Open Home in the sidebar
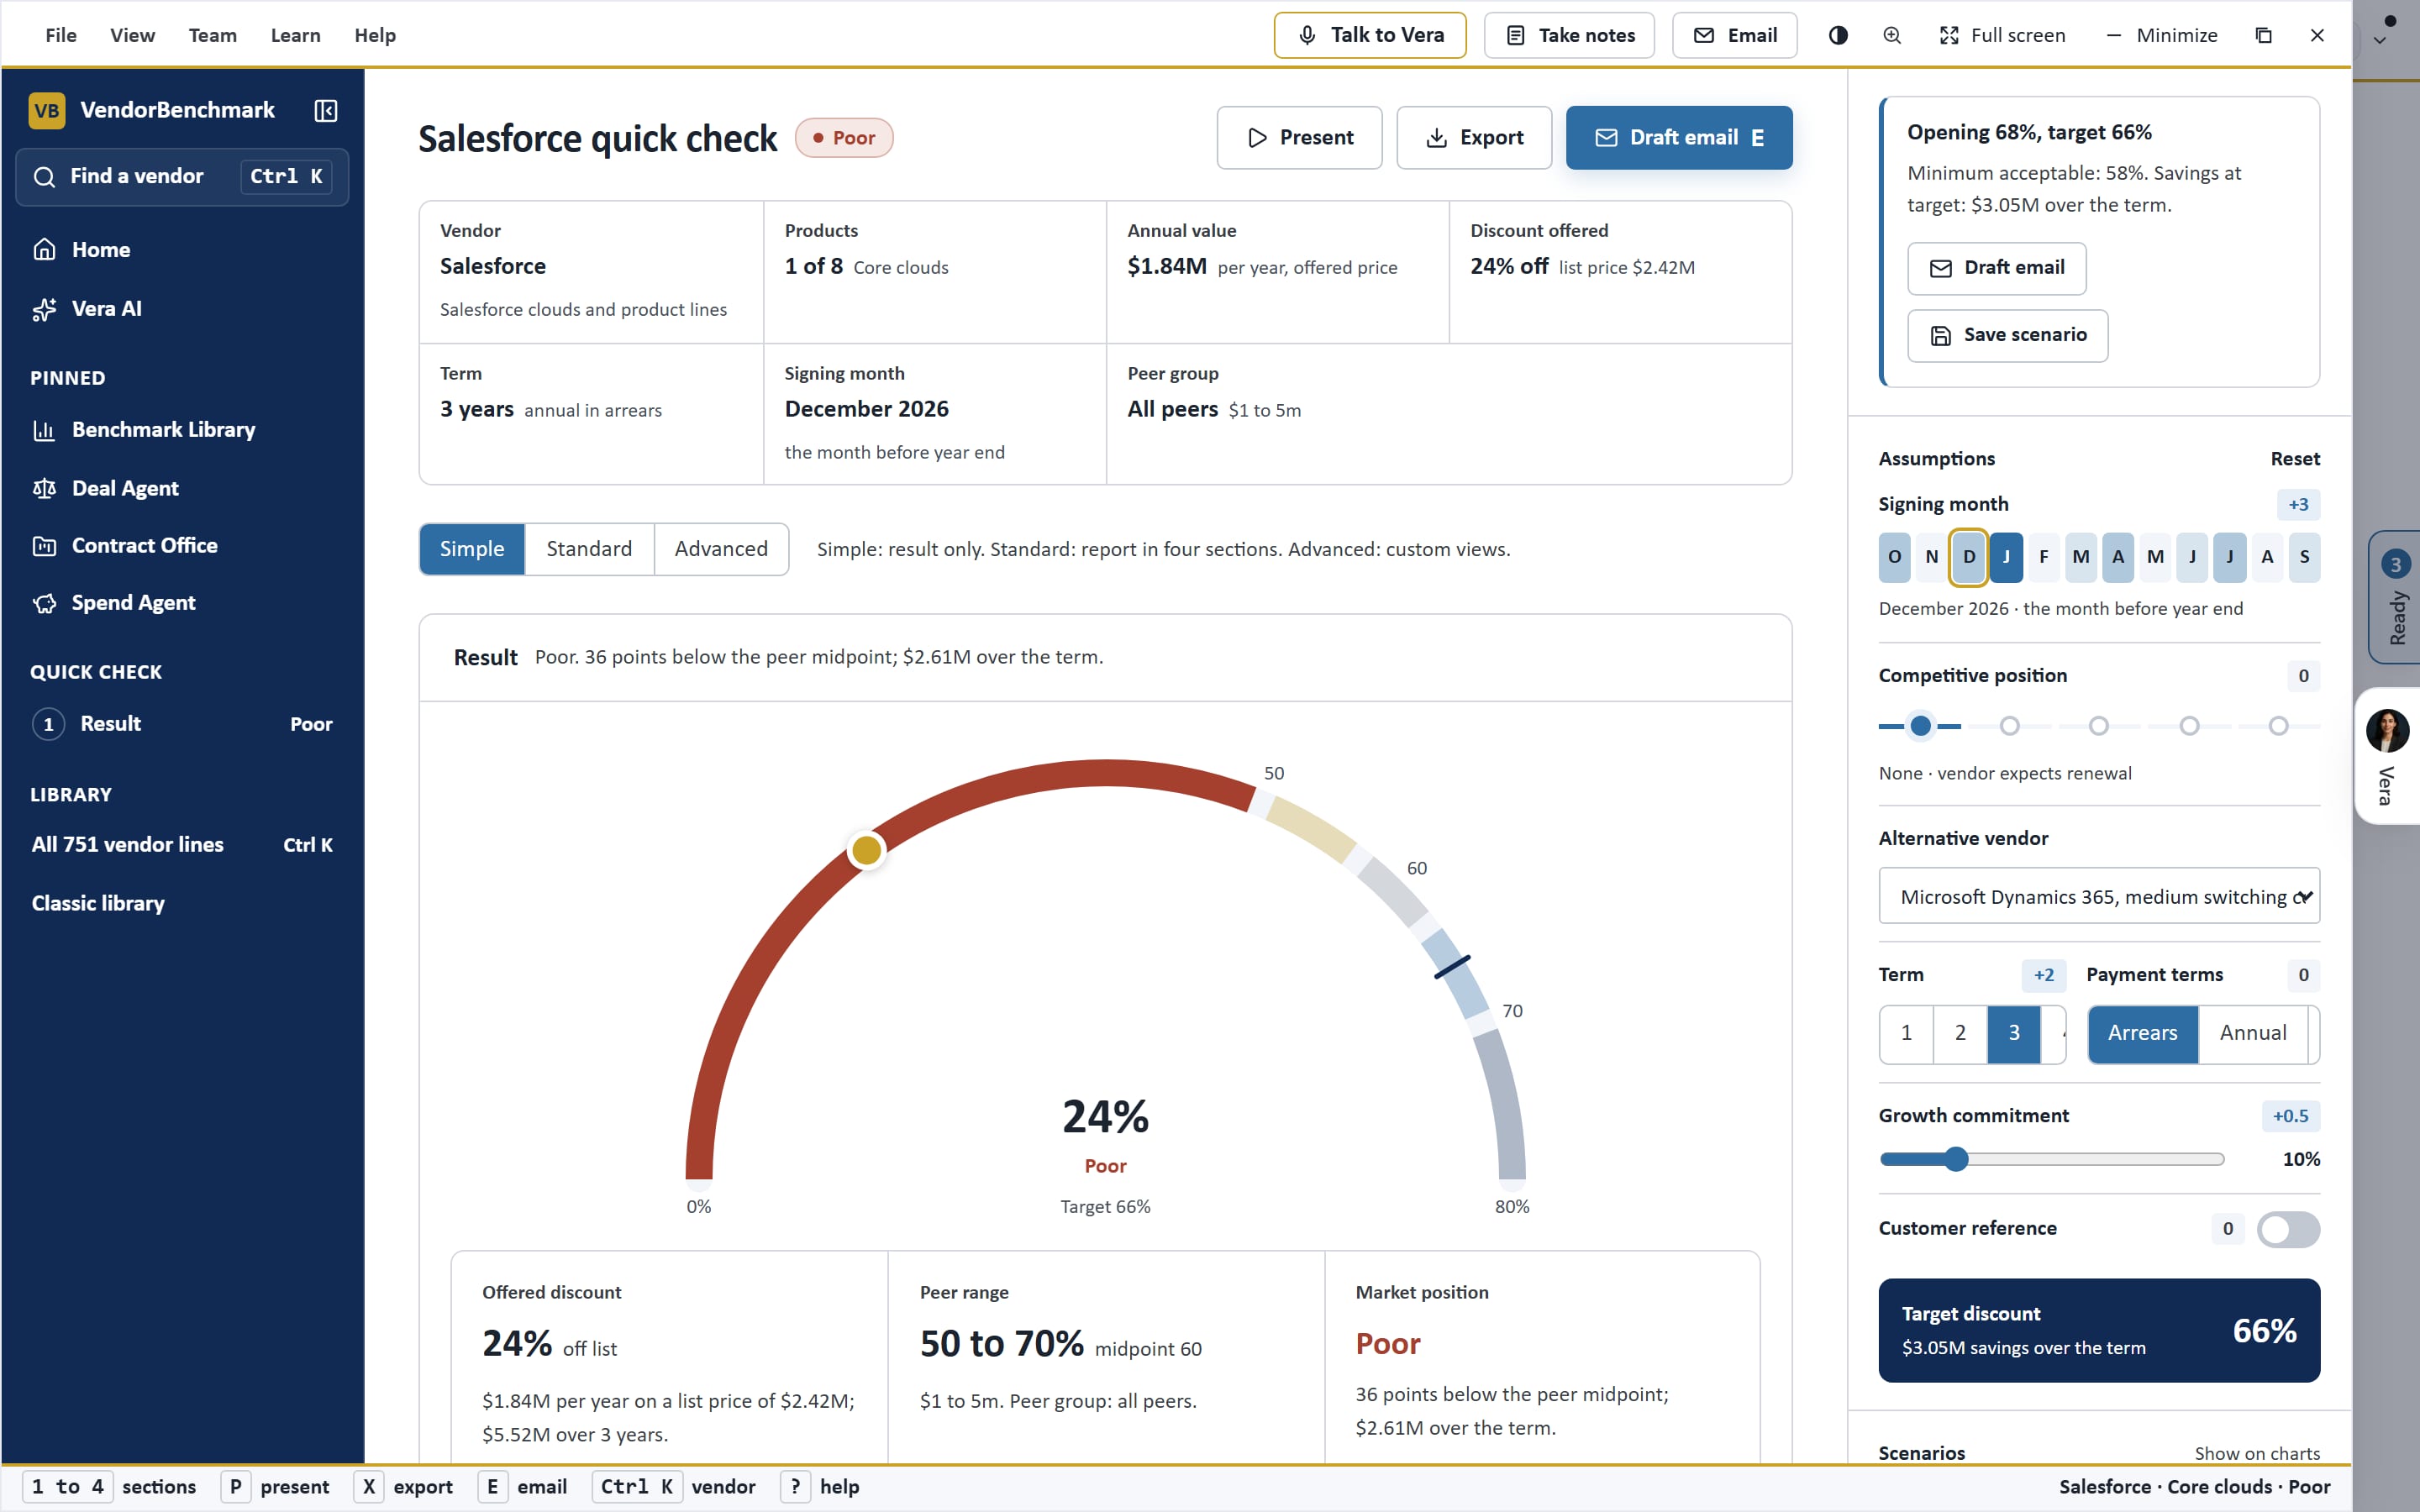The height and width of the screenshot is (1512, 2420). (x=183, y=250)
